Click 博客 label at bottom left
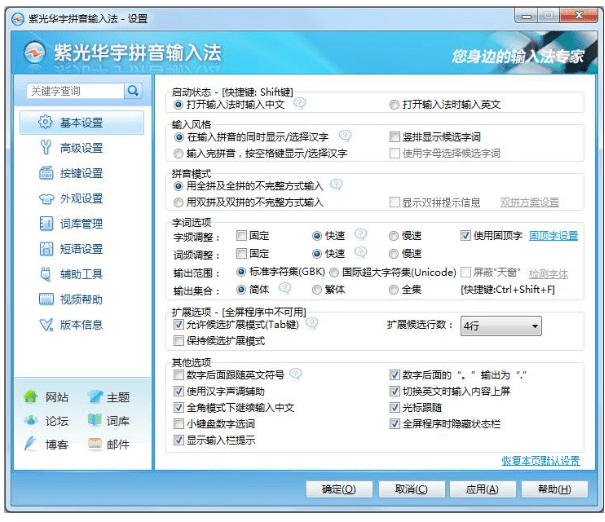Screen dimensions: 605x522 [x=57, y=444]
